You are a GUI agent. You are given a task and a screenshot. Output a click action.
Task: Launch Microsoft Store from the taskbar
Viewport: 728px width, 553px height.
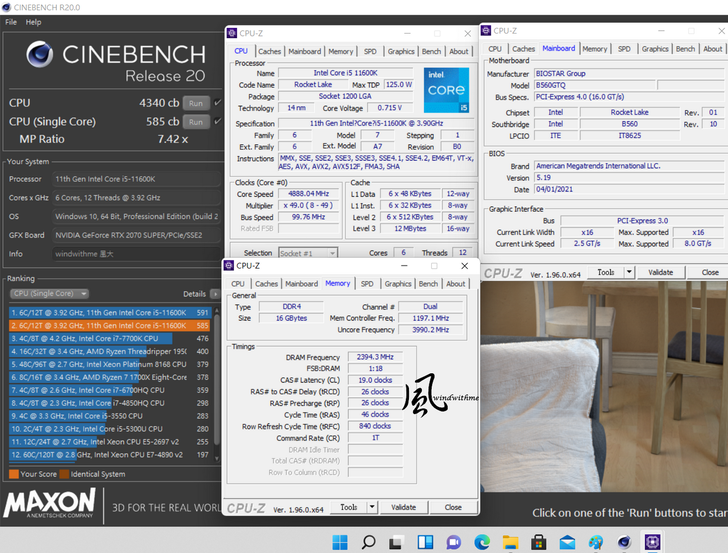(x=537, y=542)
